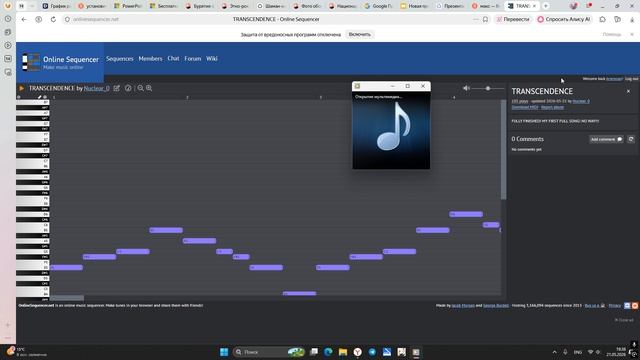Click the Online Sequencer logo
The image size is (640, 360).
tap(60, 62)
